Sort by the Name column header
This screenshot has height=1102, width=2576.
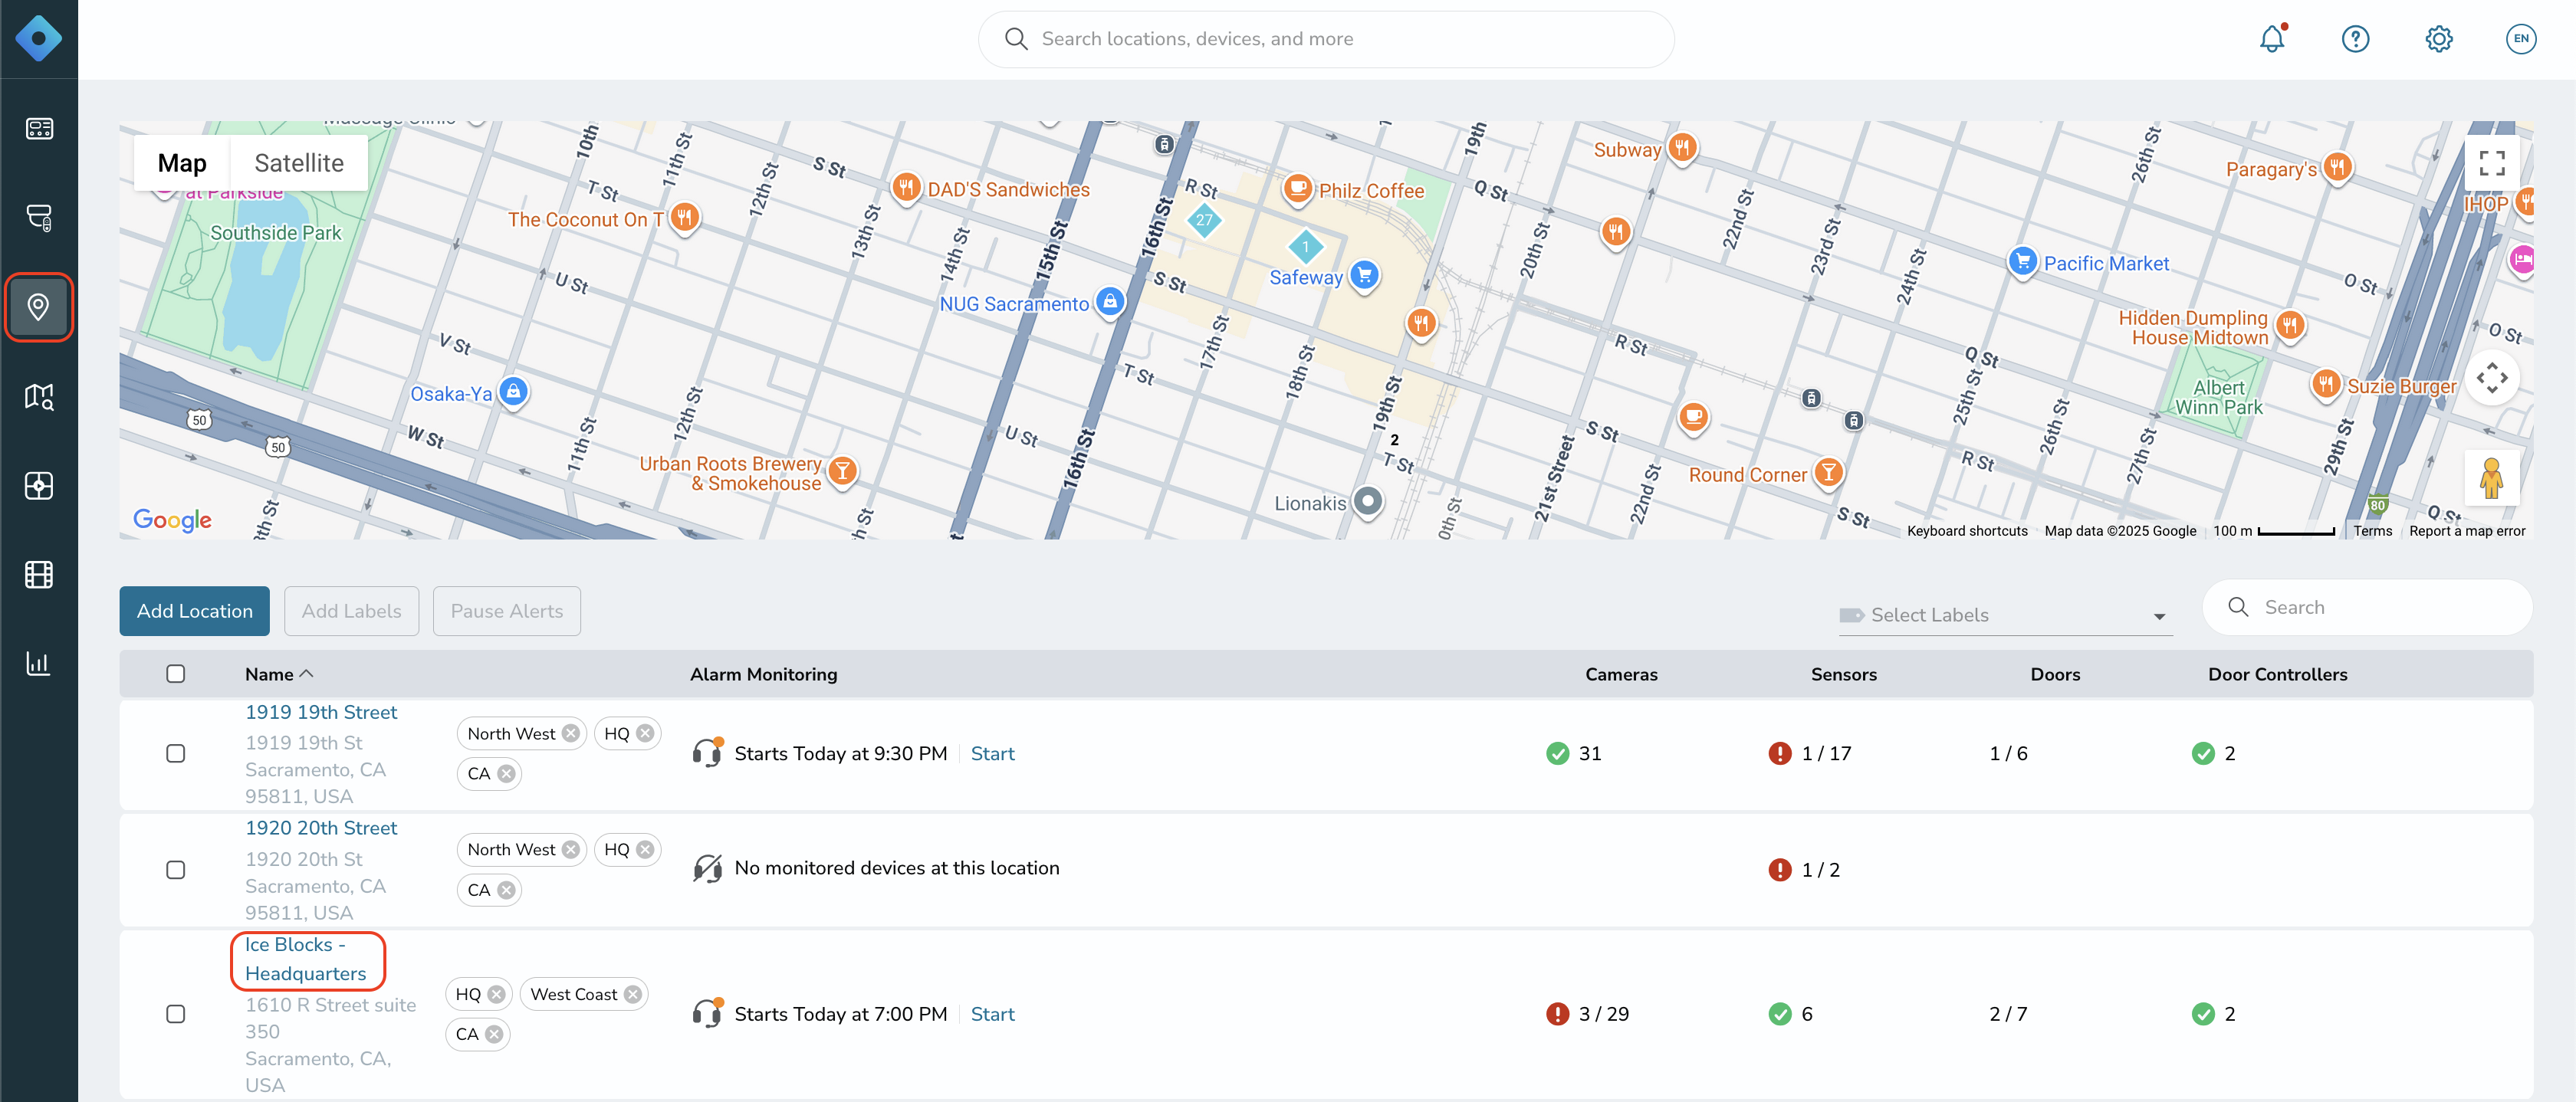click(279, 674)
